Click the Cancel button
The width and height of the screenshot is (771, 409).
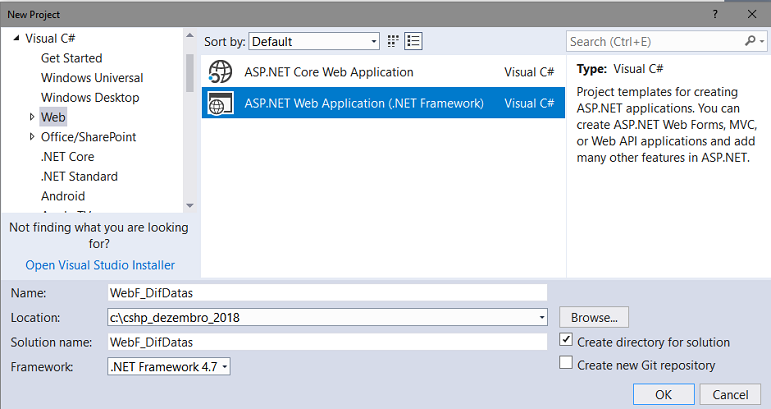click(x=730, y=394)
